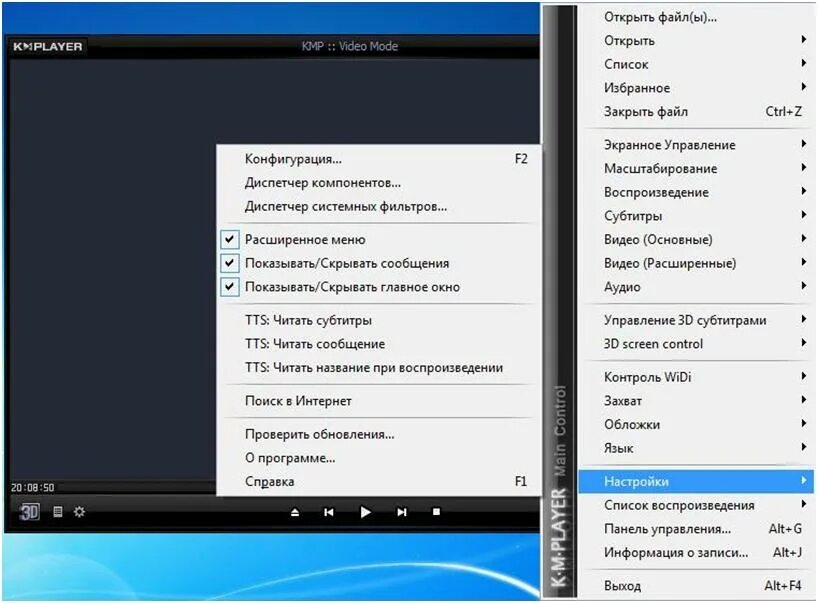
Task: Open О программе... dialog
Action: (x=379, y=457)
